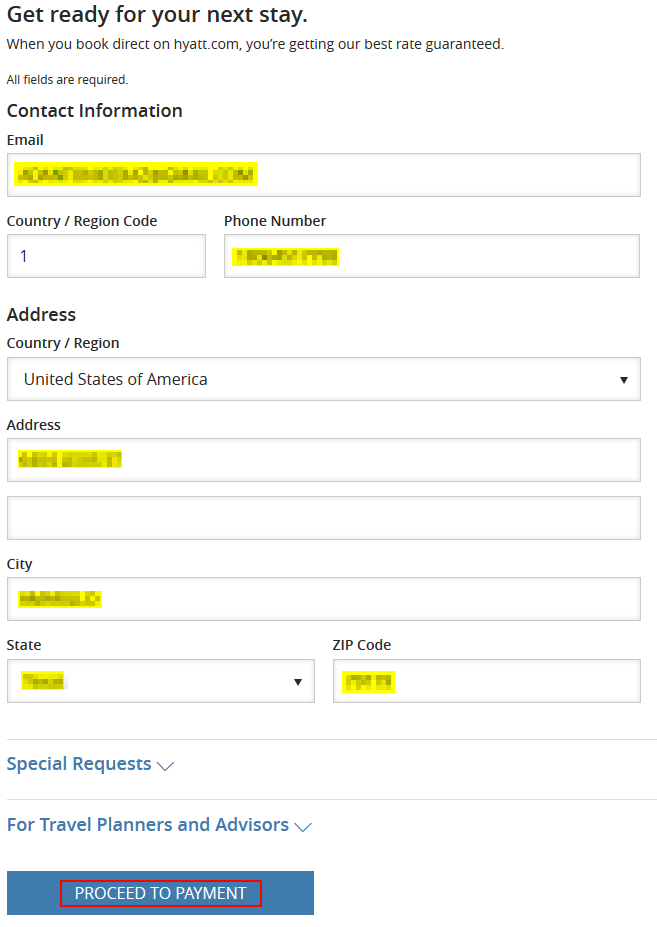Click the ZIP Code label text

(x=362, y=645)
